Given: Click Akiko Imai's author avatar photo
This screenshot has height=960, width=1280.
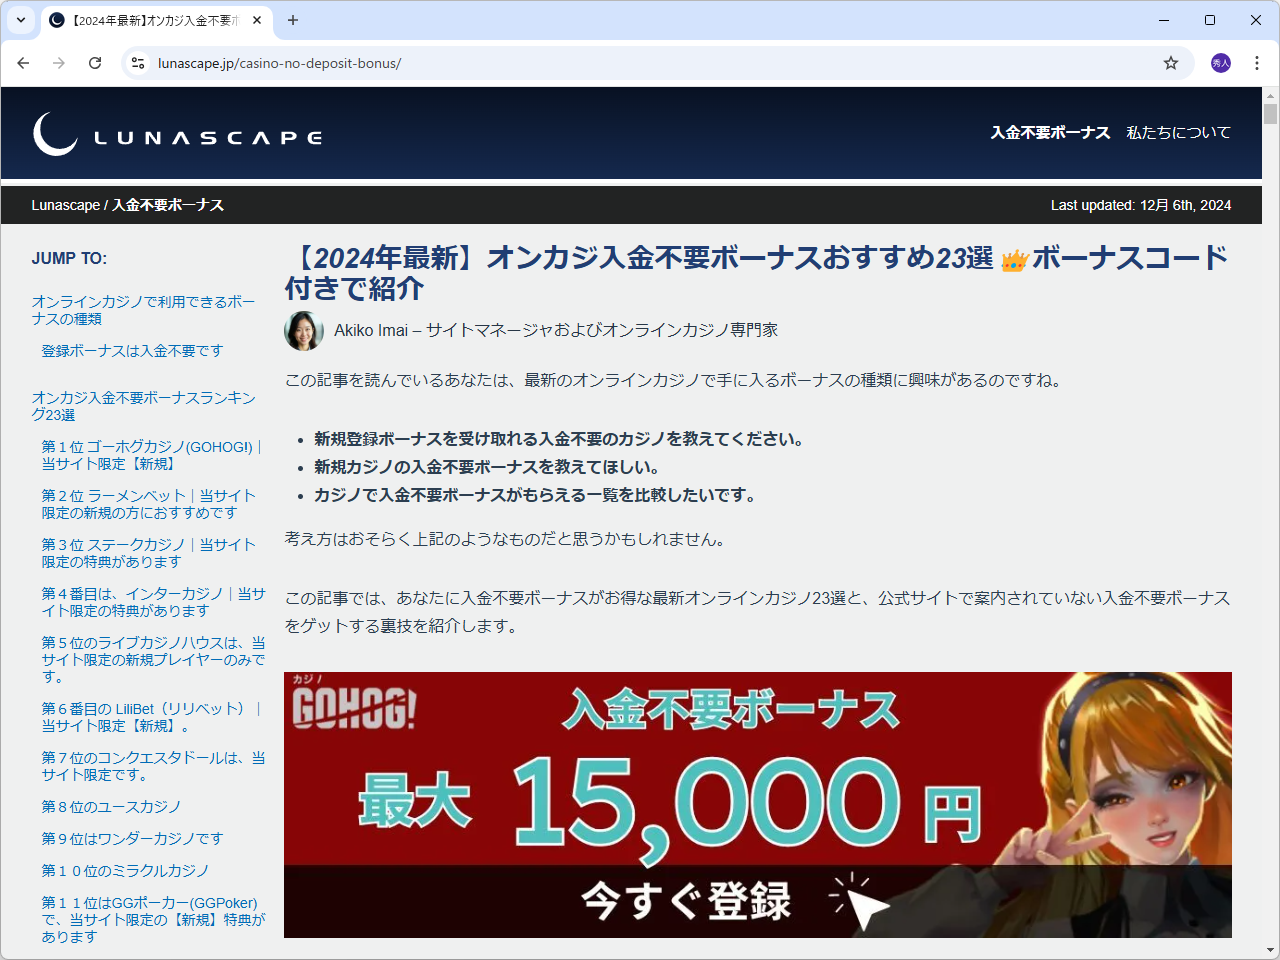Looking at the screenshot, I should click(304, 330).
